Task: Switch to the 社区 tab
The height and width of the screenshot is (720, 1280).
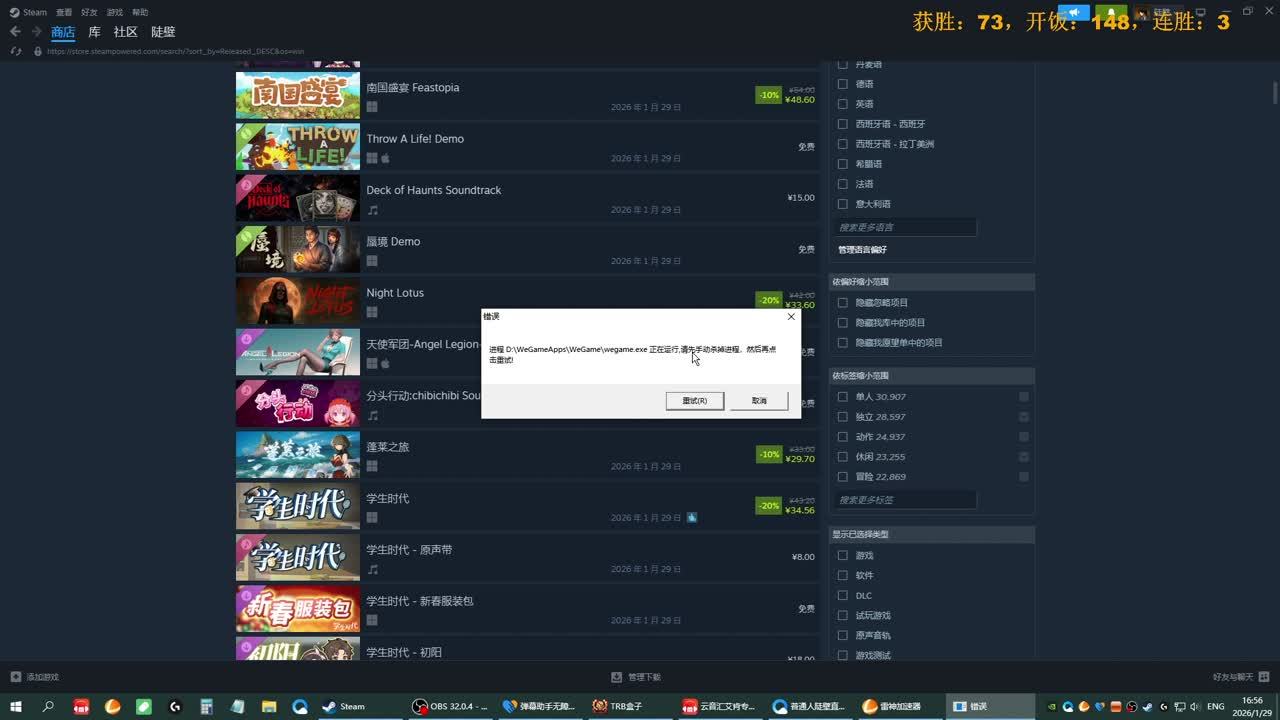Action: 125,32
